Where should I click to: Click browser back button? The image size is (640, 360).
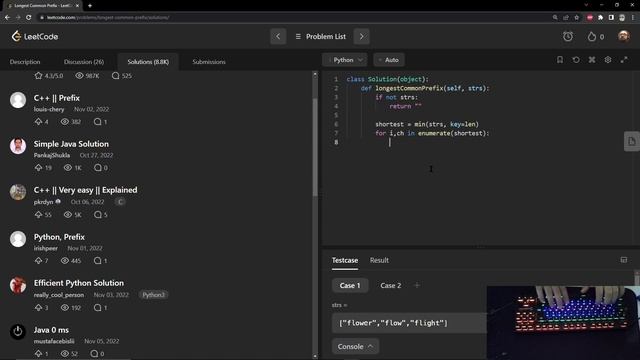[7, 18]
